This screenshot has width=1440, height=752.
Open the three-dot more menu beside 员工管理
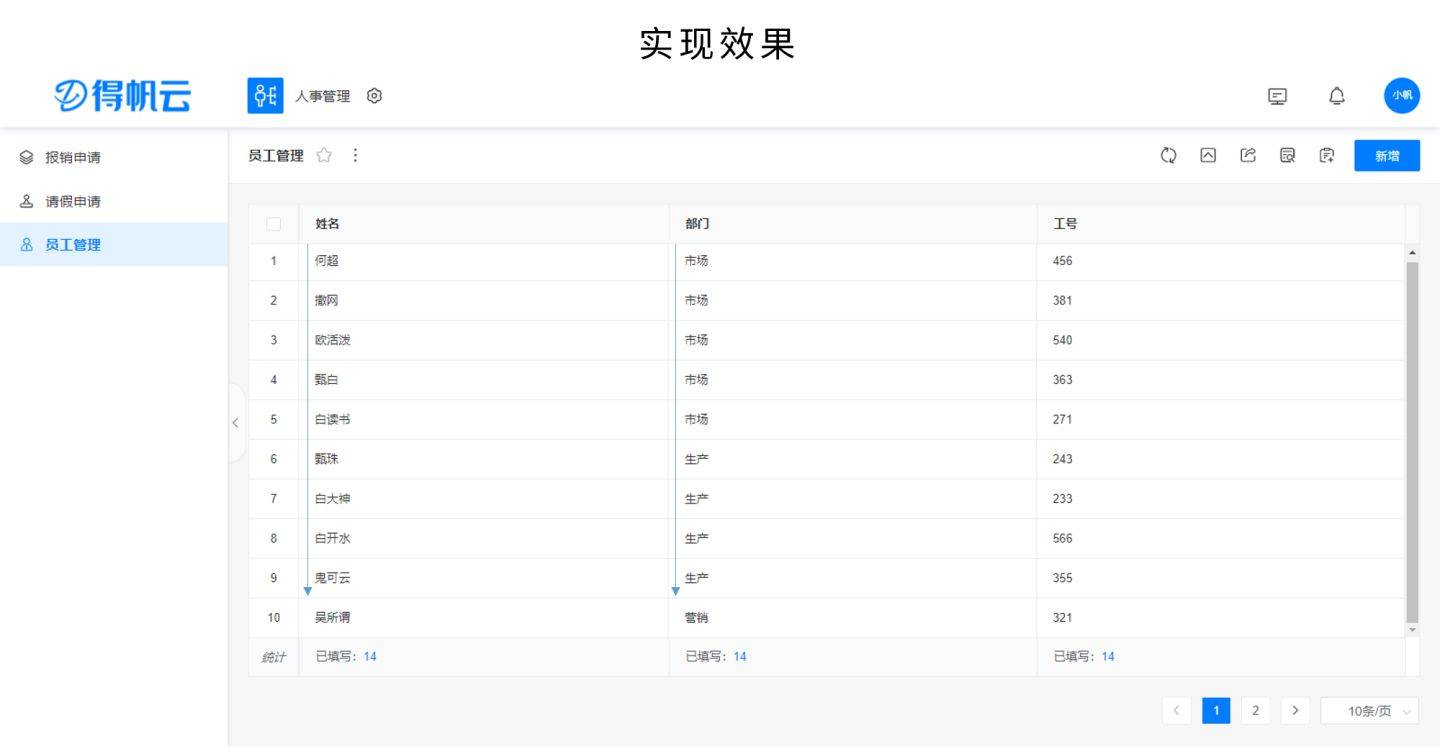click(355, 155)
